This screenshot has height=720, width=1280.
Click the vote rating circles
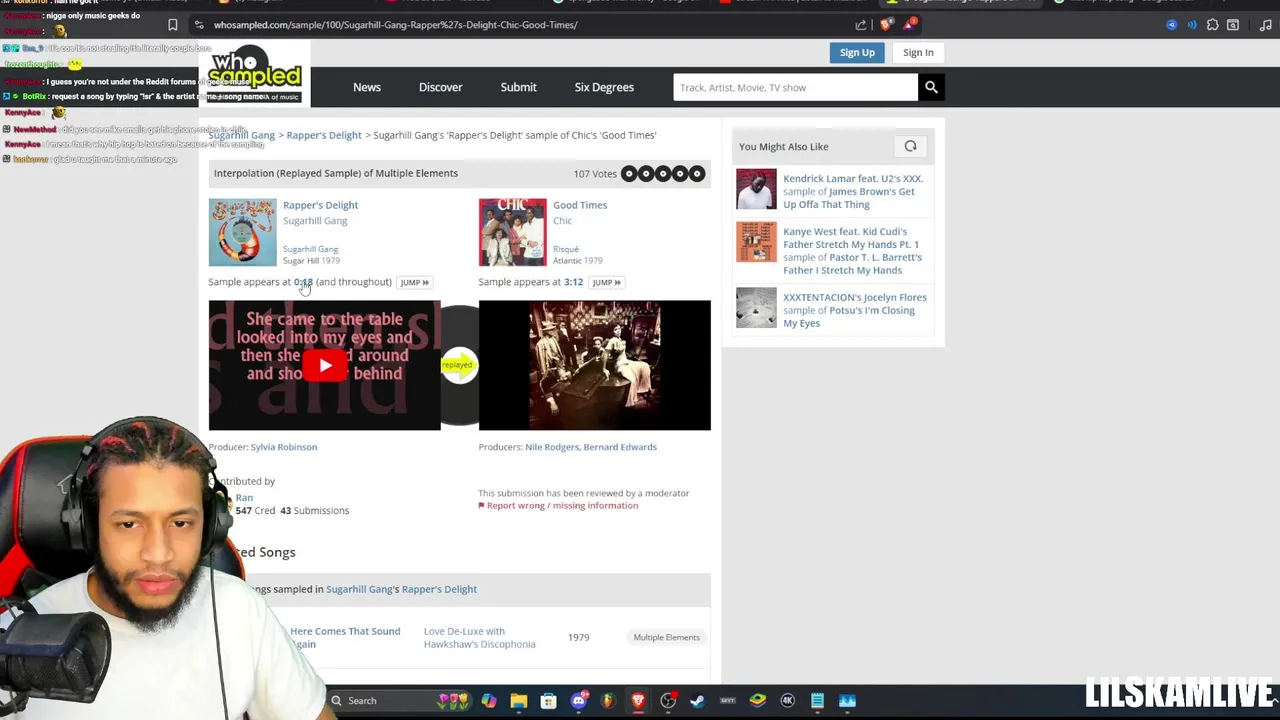663,174
